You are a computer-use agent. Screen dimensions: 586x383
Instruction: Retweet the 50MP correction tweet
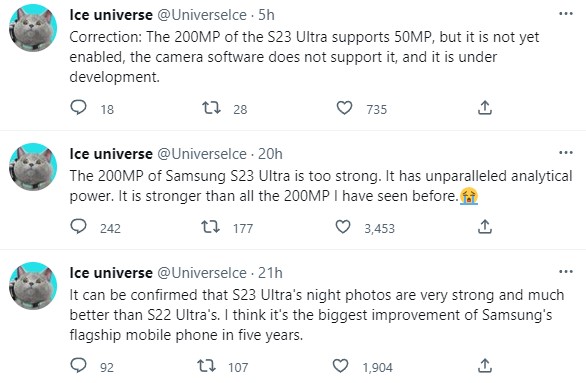pyautogui.click(x=211, y=108)
